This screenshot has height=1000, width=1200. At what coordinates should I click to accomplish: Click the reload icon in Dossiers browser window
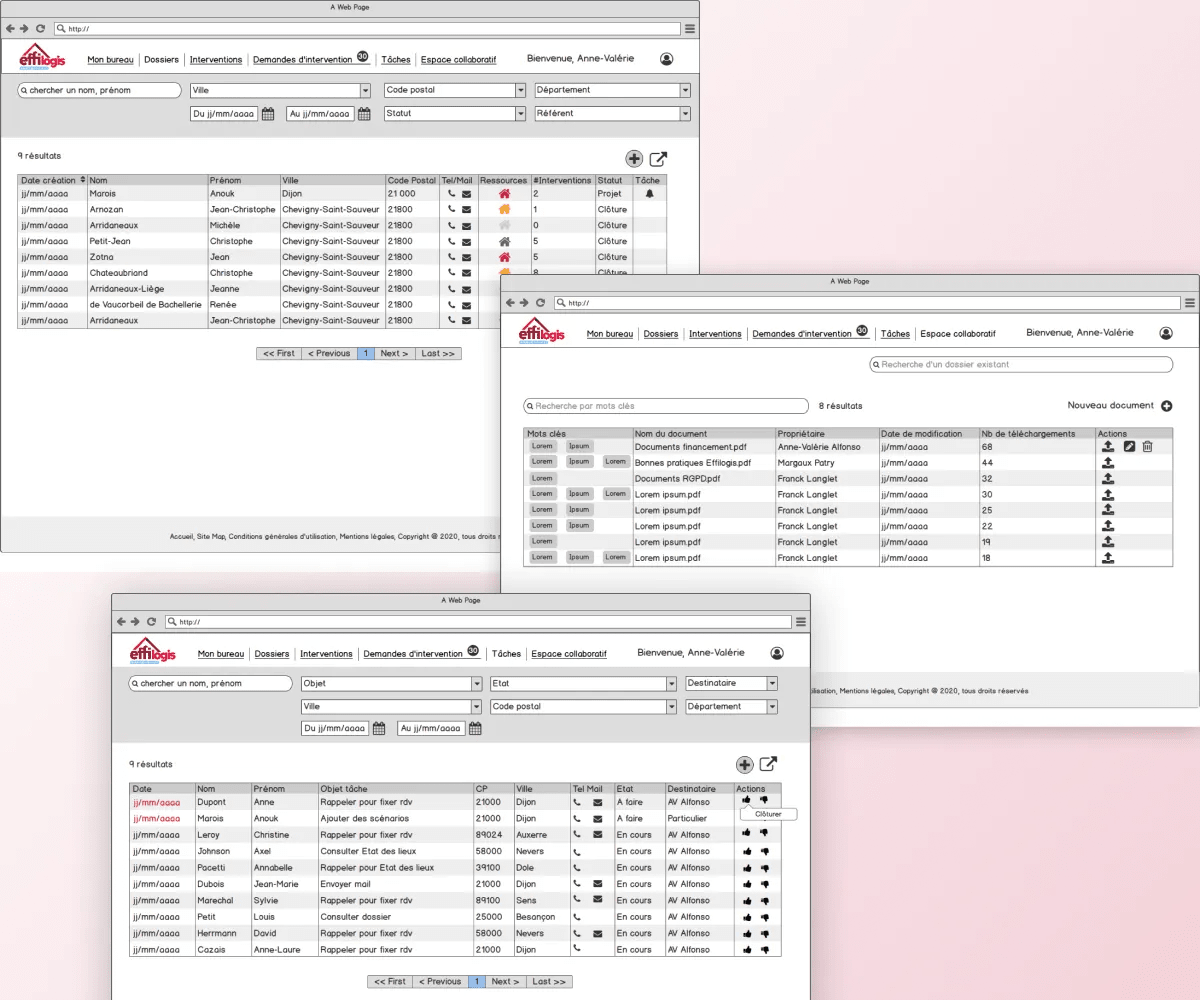coord(40,29)
